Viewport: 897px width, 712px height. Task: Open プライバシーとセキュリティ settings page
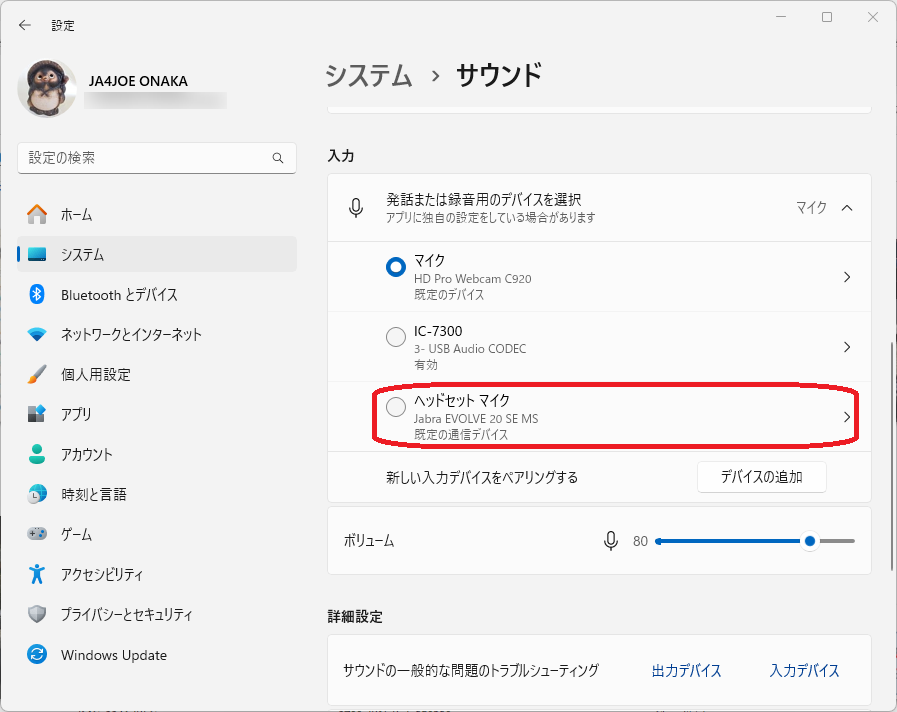click(126, 614)
